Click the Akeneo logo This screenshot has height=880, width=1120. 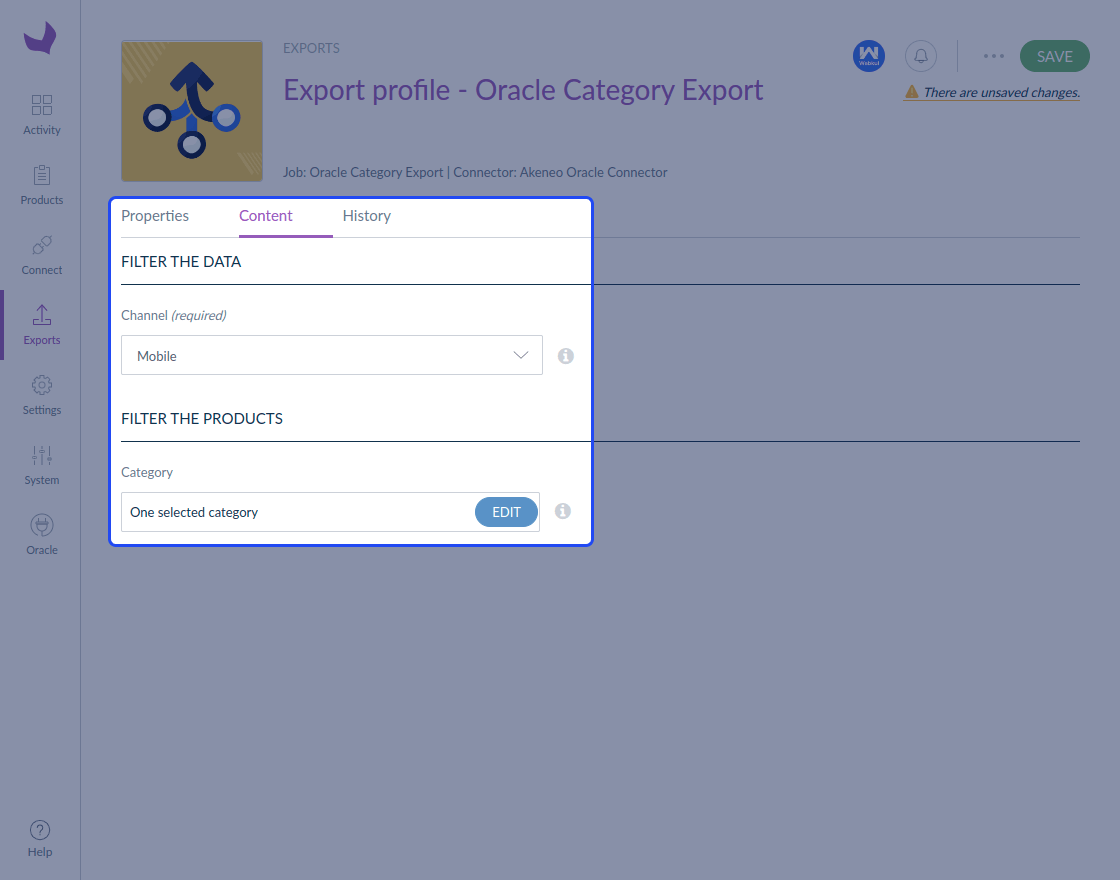click(x=40, y=38)
